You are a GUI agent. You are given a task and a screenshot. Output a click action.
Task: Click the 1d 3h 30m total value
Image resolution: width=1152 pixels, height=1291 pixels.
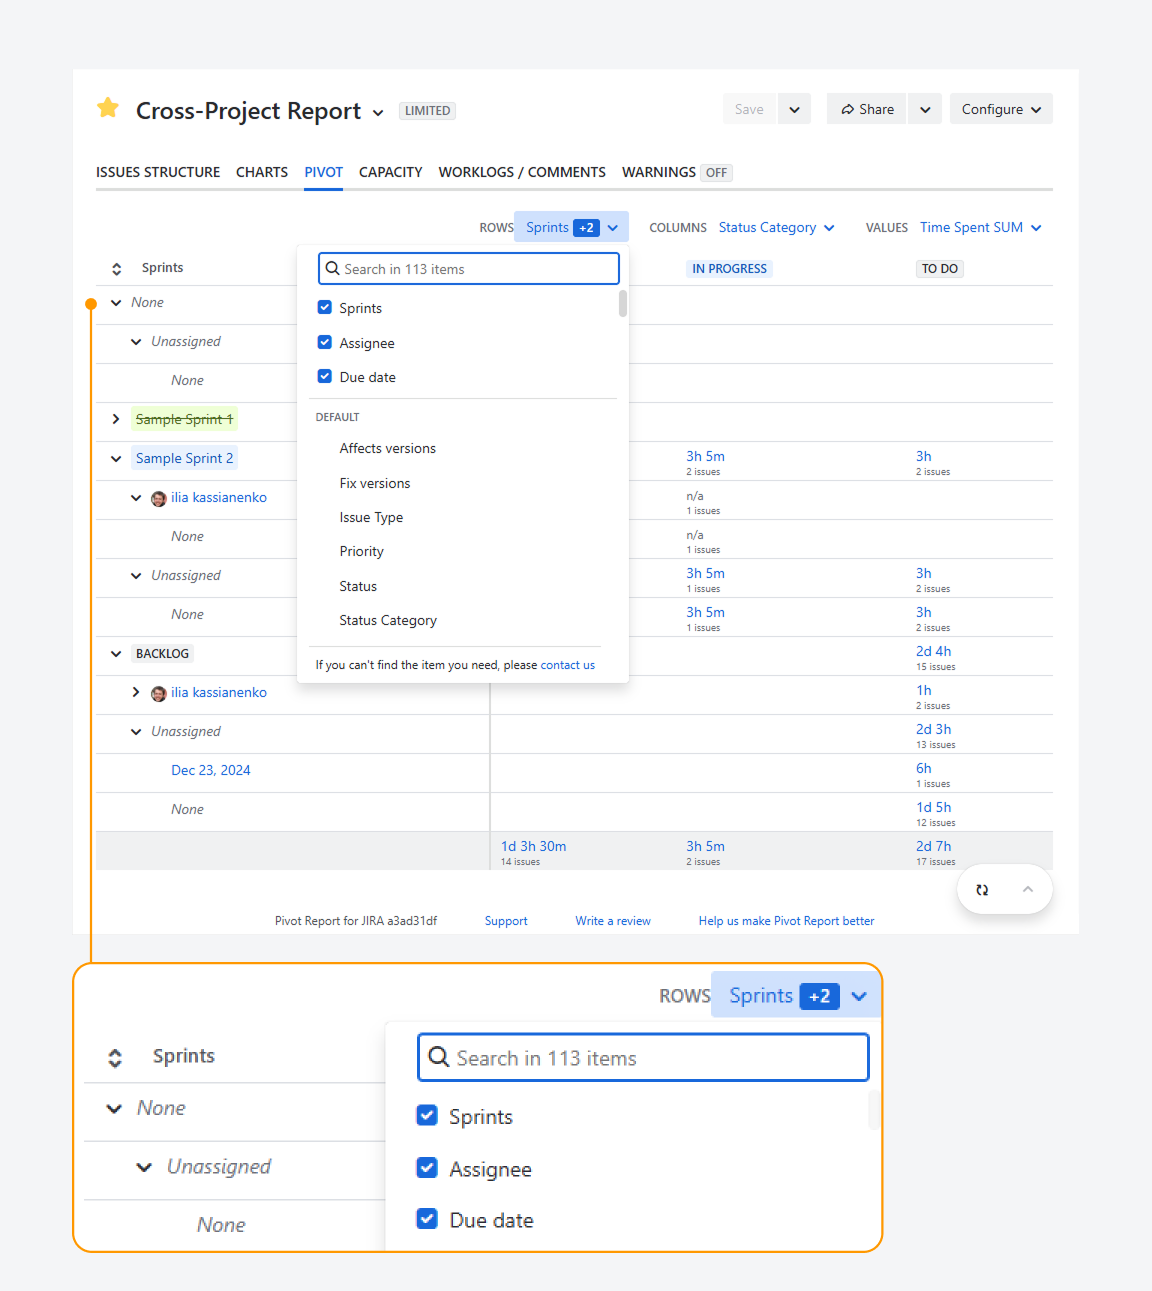(534, 846)
